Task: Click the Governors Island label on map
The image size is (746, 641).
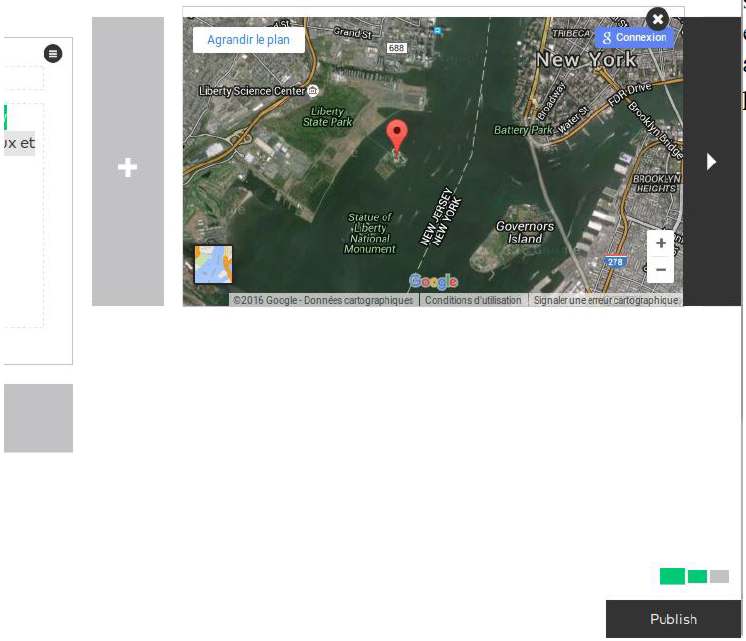Action: pyautogui.click(x=524, y=233)
